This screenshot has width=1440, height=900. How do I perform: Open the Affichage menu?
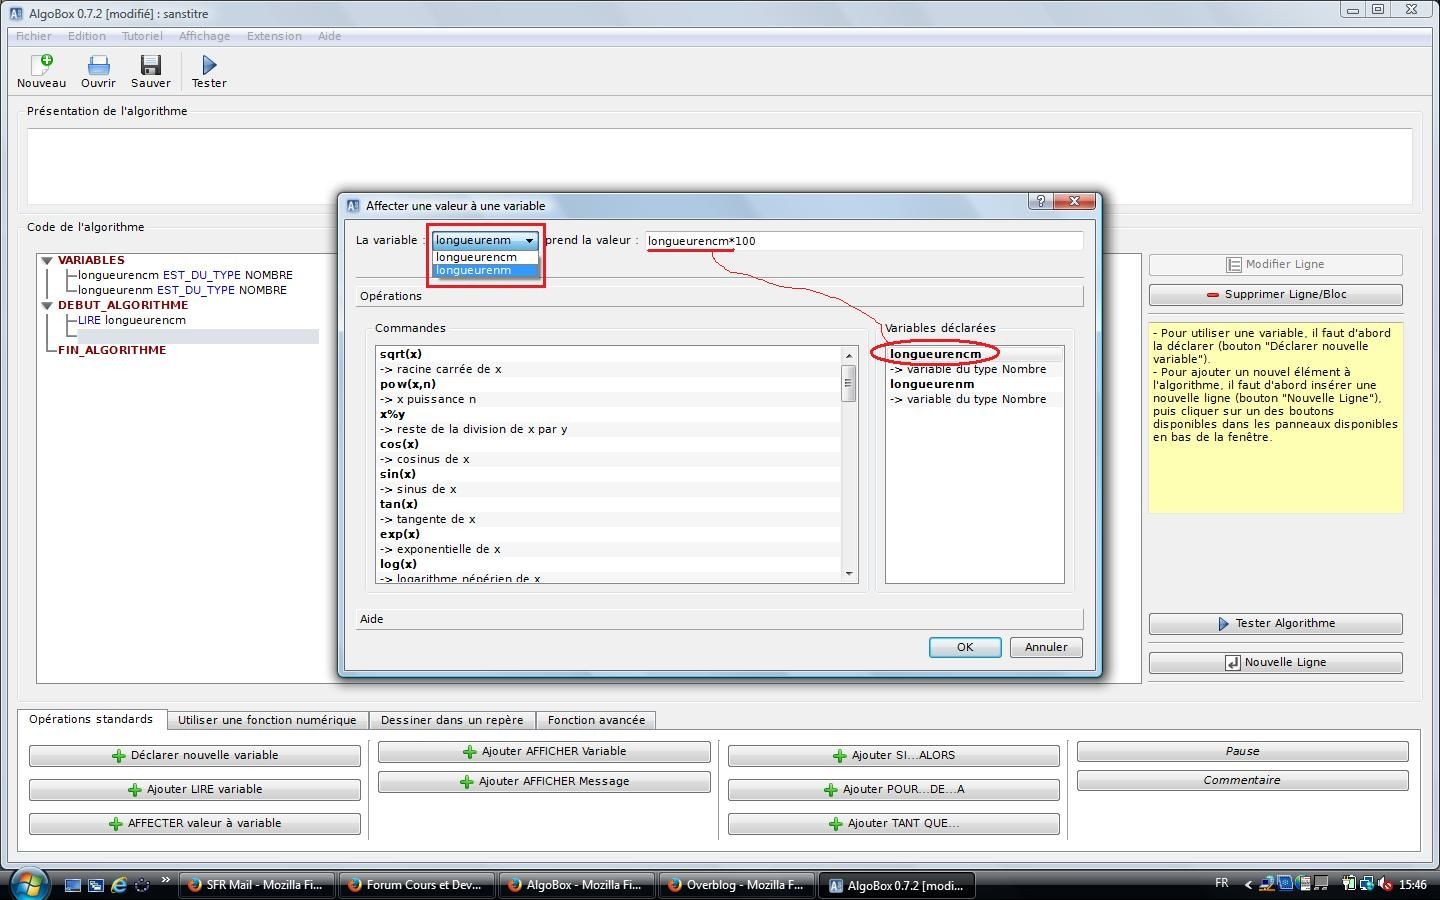204,36
